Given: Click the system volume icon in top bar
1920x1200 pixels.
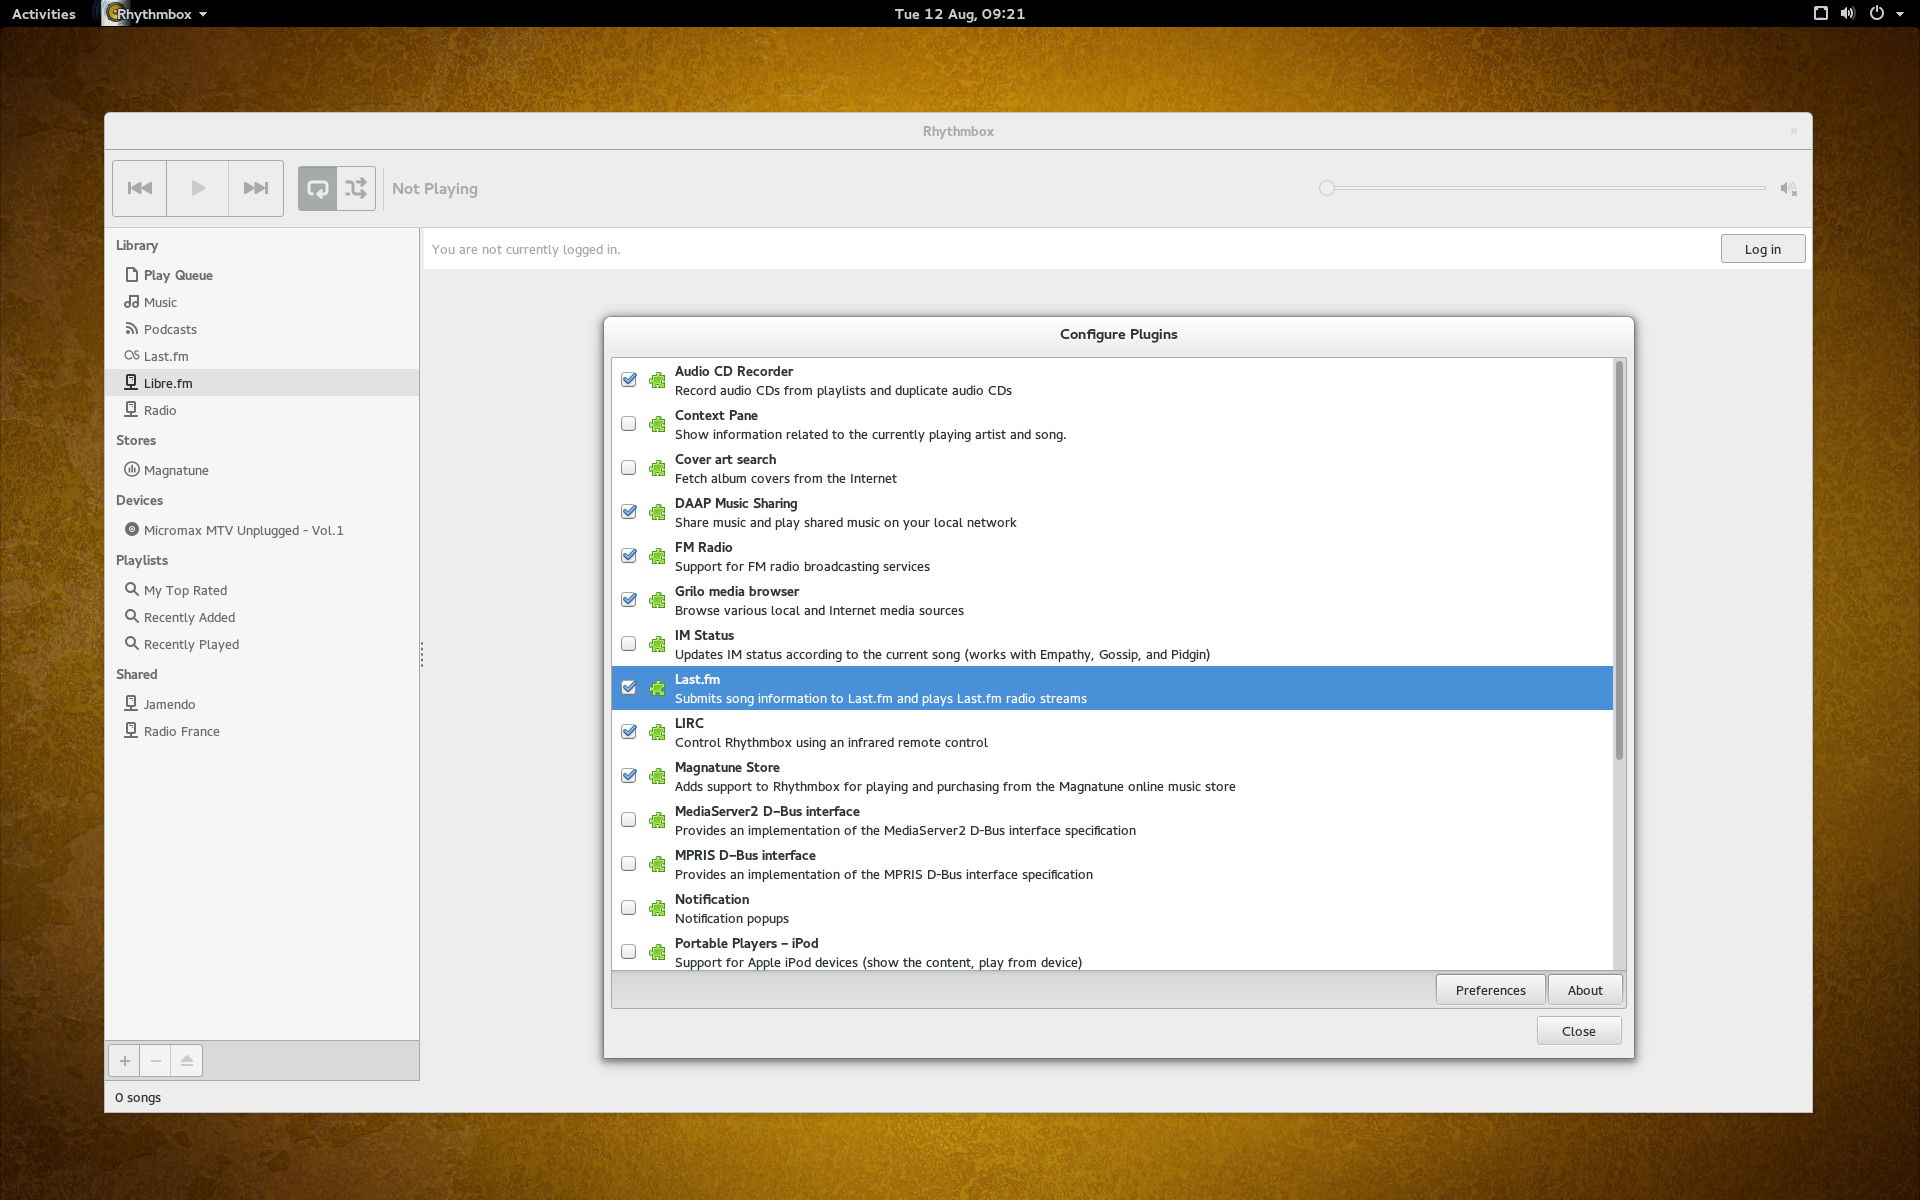Looking at the screenshot, I should click(1848, 13).
